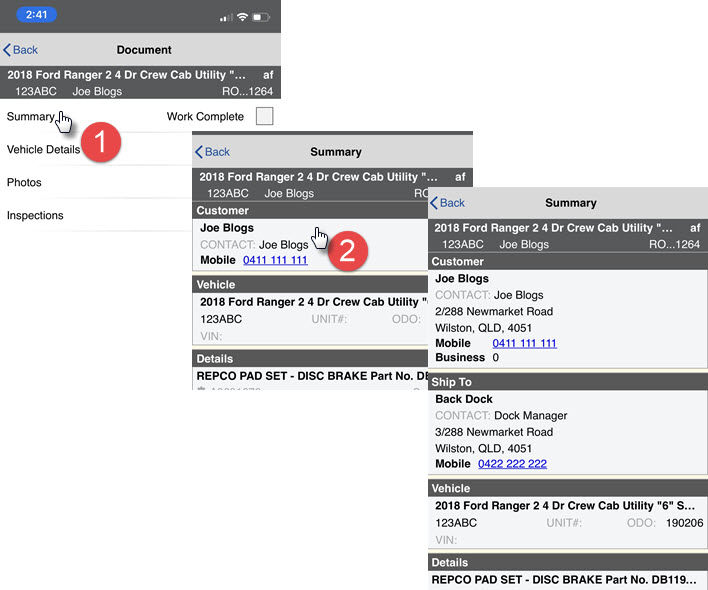Tap the battery status icon
The width and height of the screenshot is (708, 590).
(x=261, y=17)
